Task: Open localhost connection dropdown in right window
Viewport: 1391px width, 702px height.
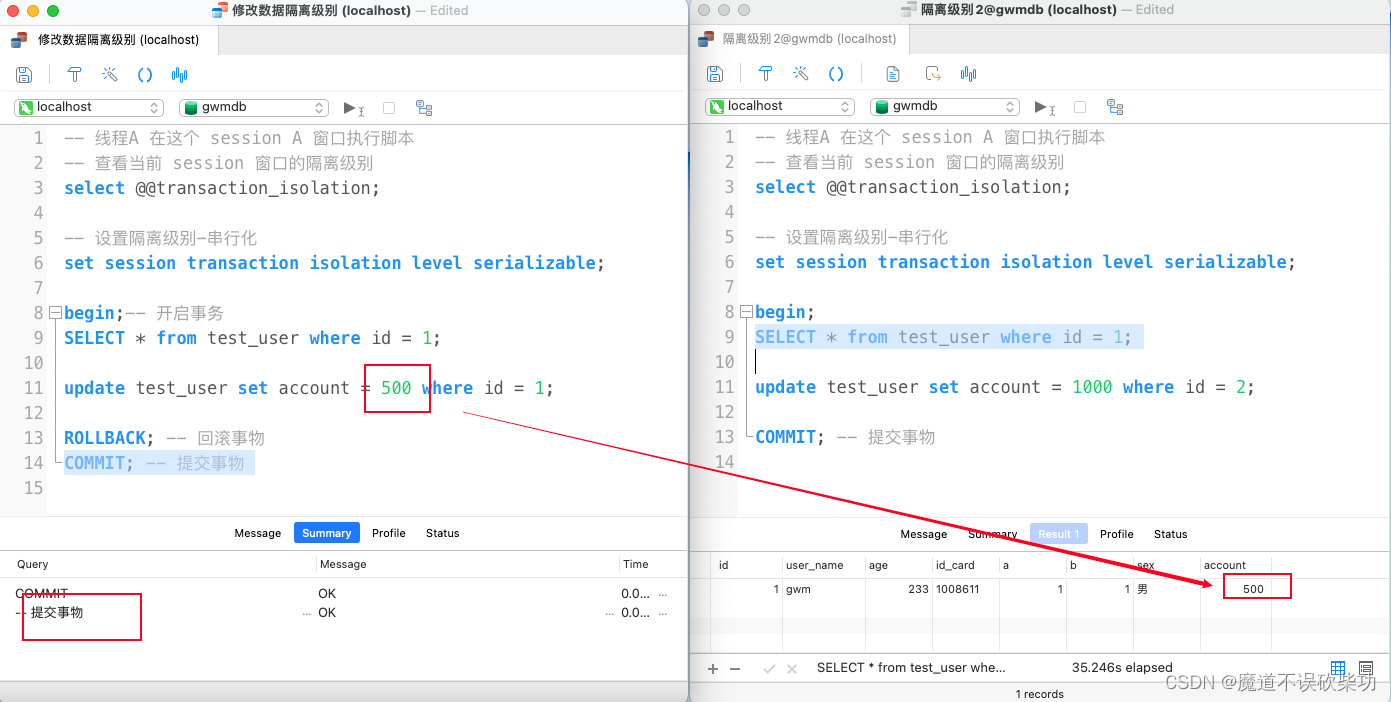Action: 780,106
